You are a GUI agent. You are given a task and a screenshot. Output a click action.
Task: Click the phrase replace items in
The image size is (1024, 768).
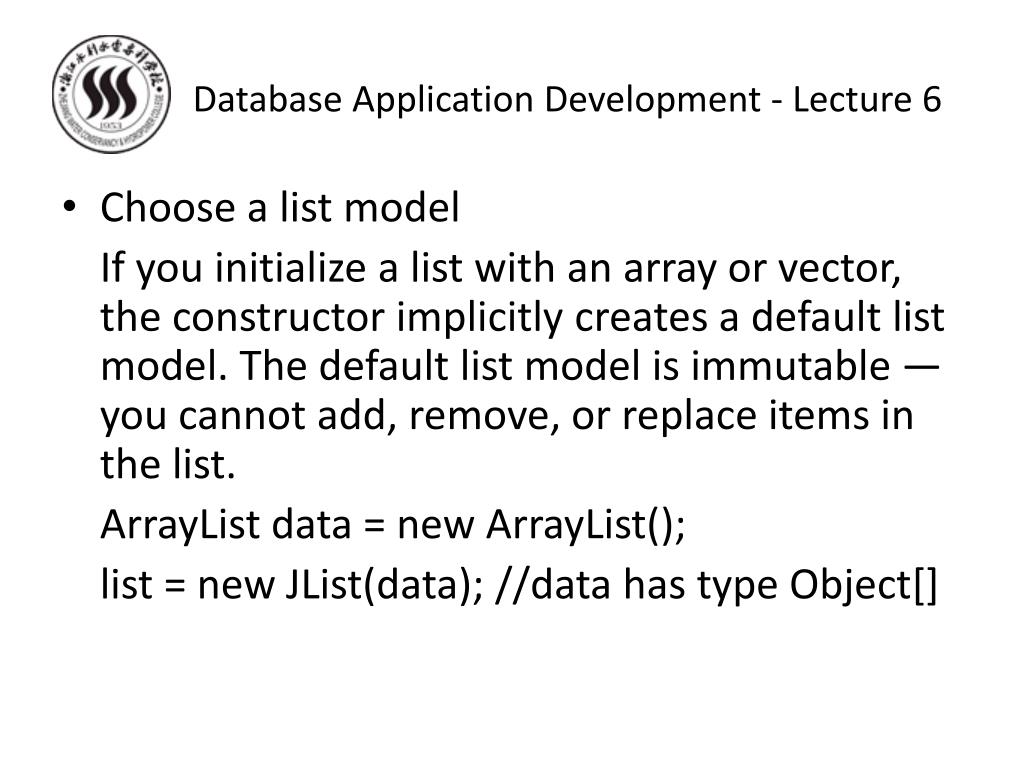[767, 416]
